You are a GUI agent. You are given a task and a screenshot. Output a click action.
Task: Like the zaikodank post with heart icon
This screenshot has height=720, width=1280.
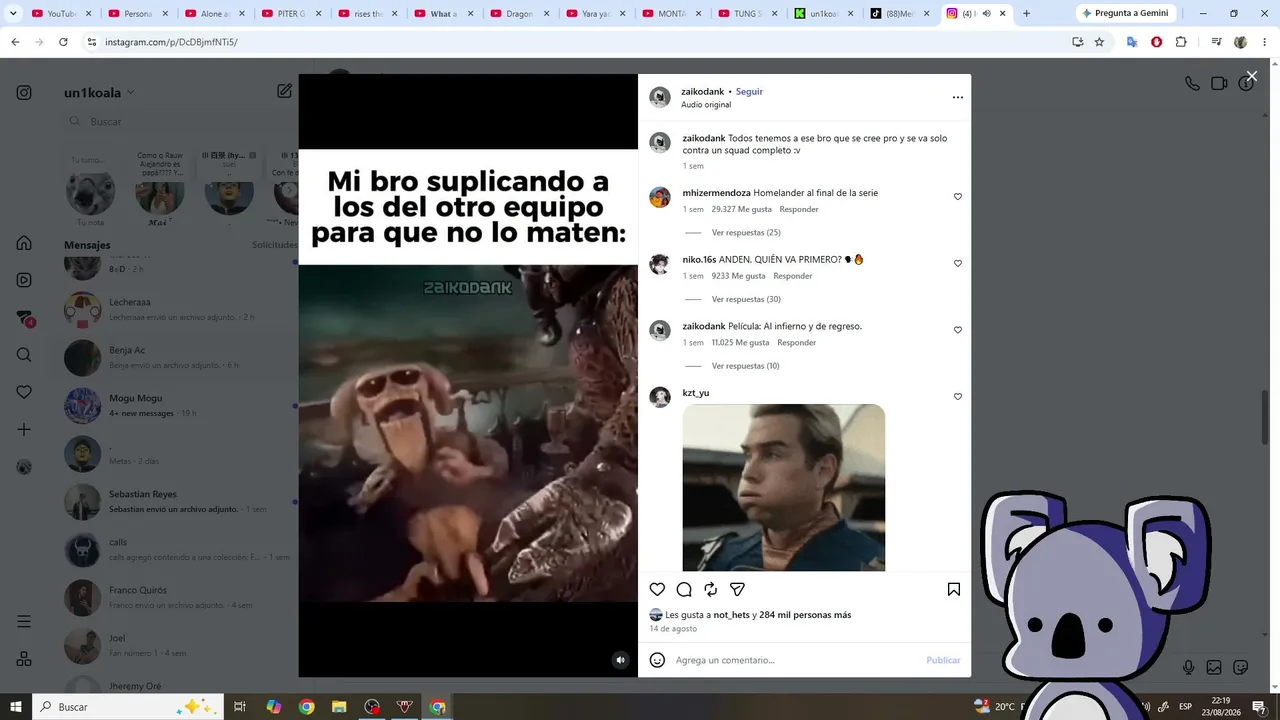coord(657,590)
